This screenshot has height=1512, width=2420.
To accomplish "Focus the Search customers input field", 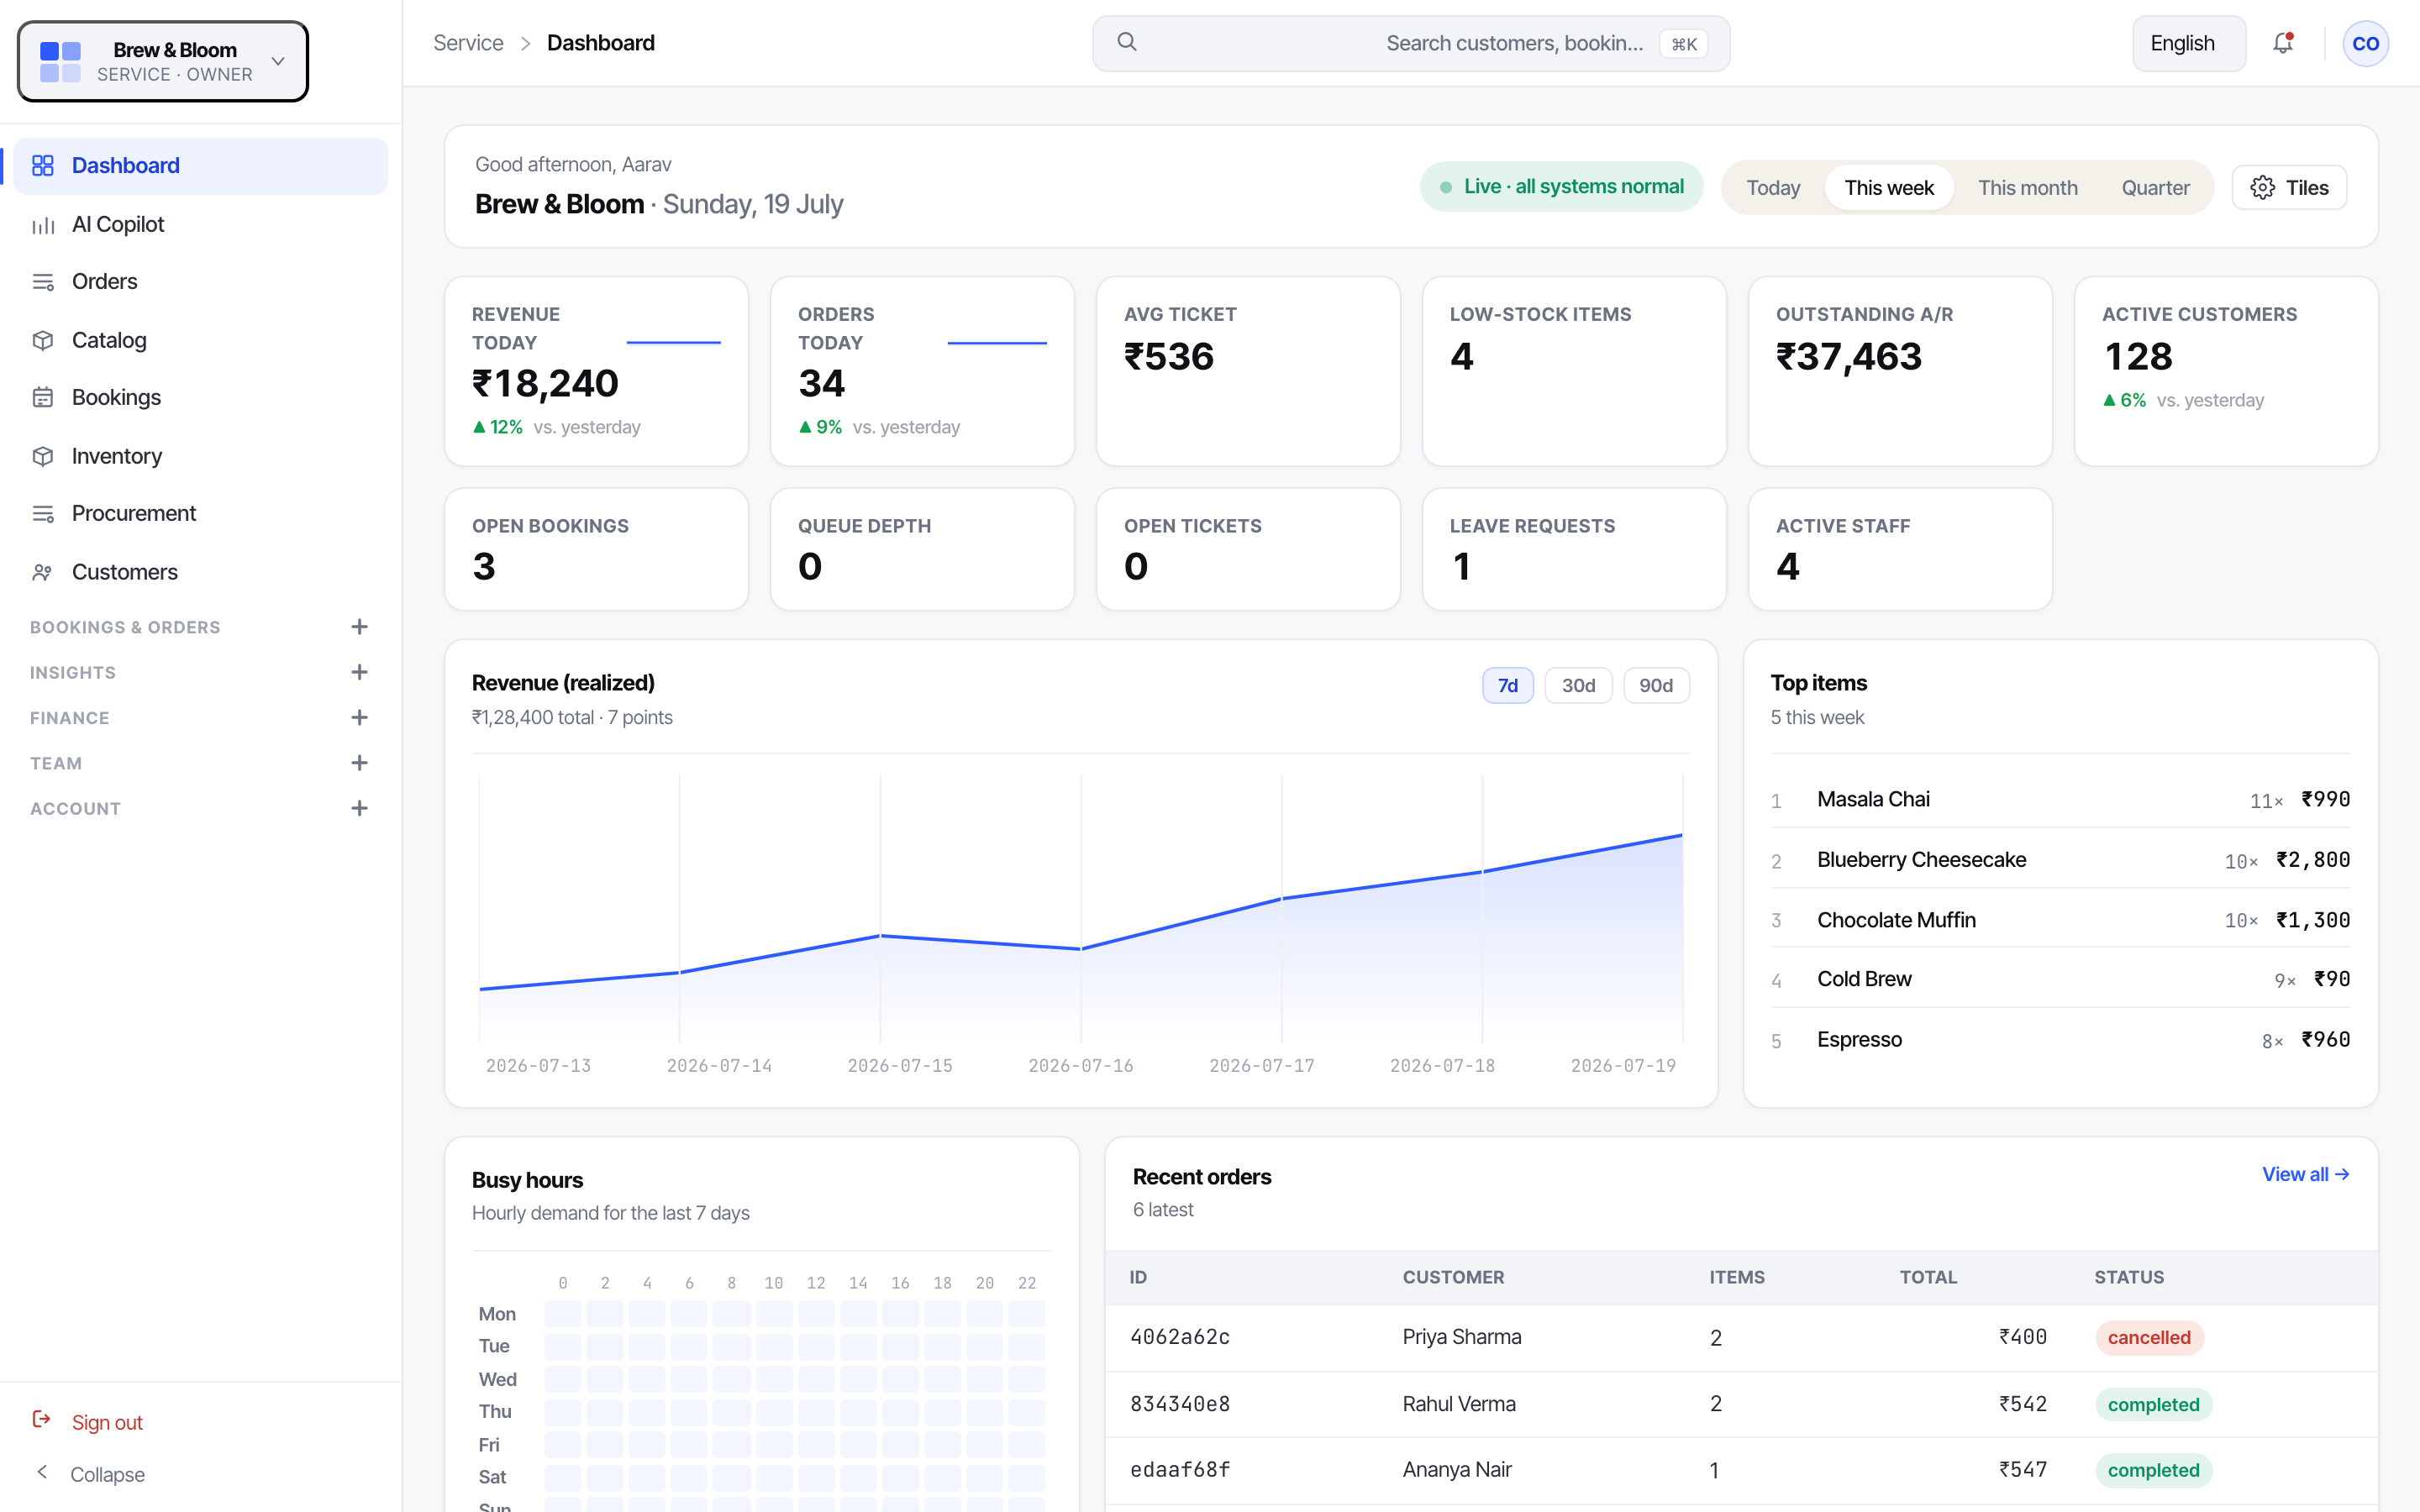I will coord(1410,44).
